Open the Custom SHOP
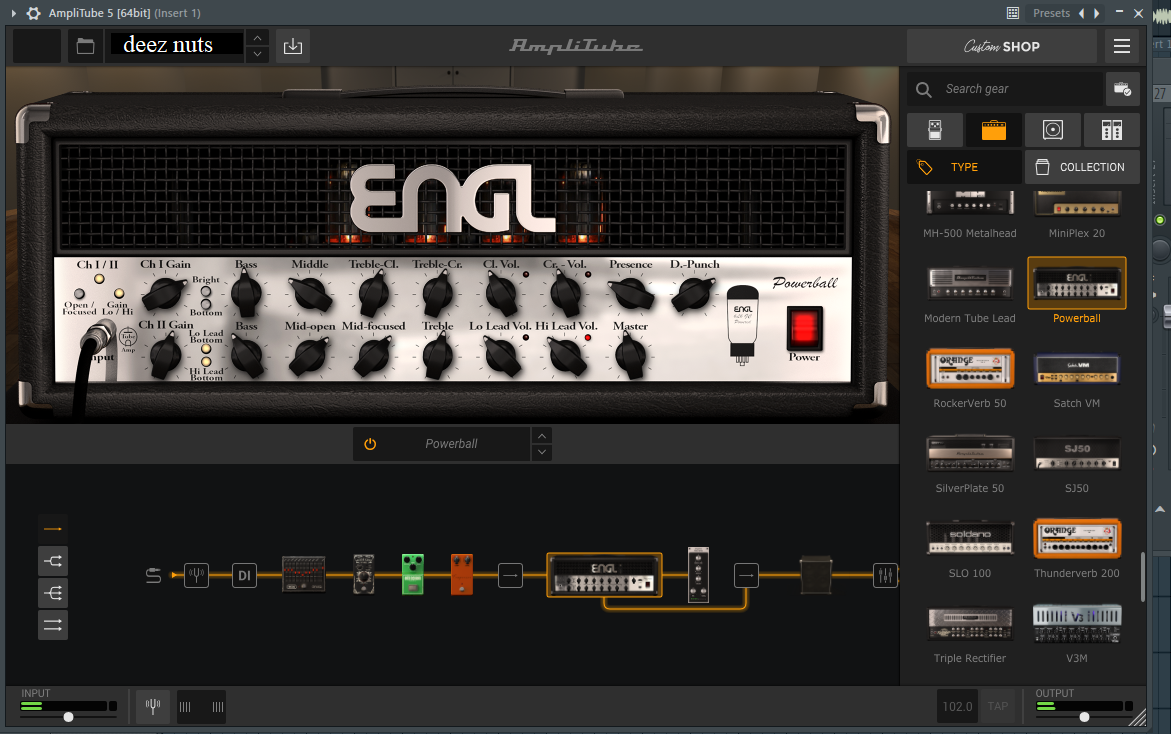 pyautogui.click(x=1001, y=46)
